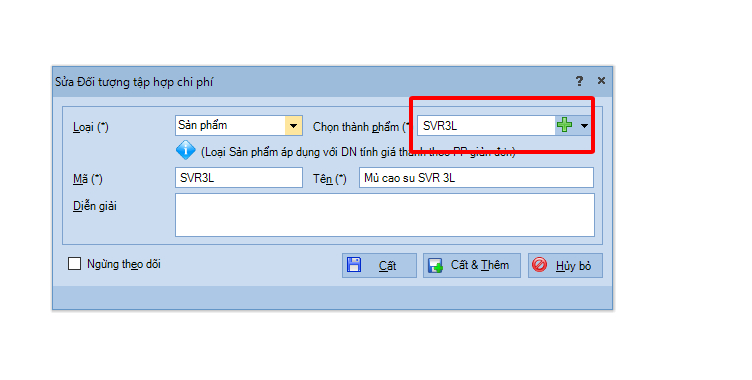Viewport: 752px width, 380px height.
Task: Click the blue info icon below Loại
Action: tap(186, 151)
